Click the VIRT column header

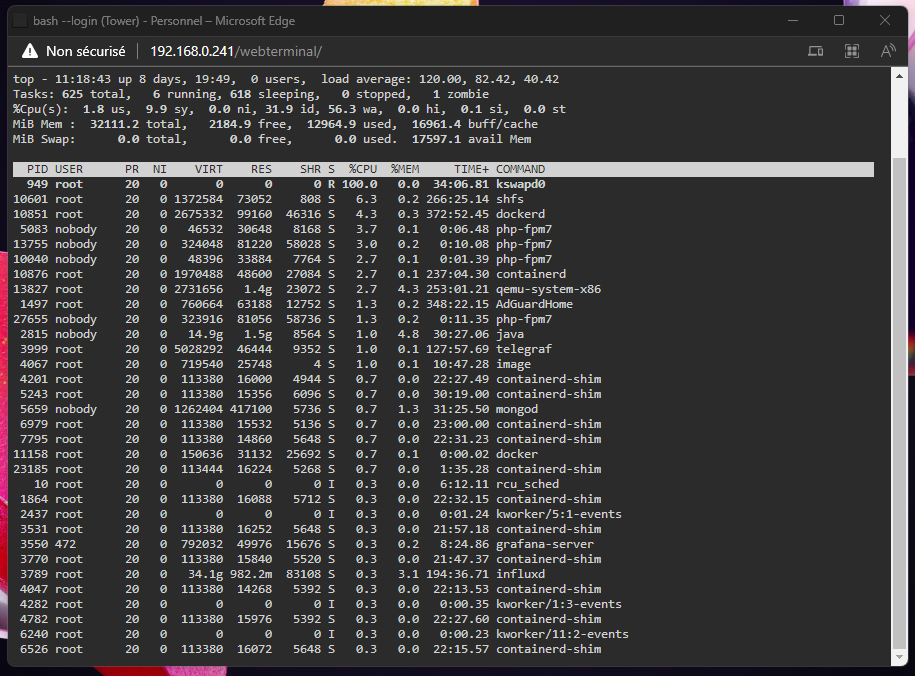click(208, 169)
